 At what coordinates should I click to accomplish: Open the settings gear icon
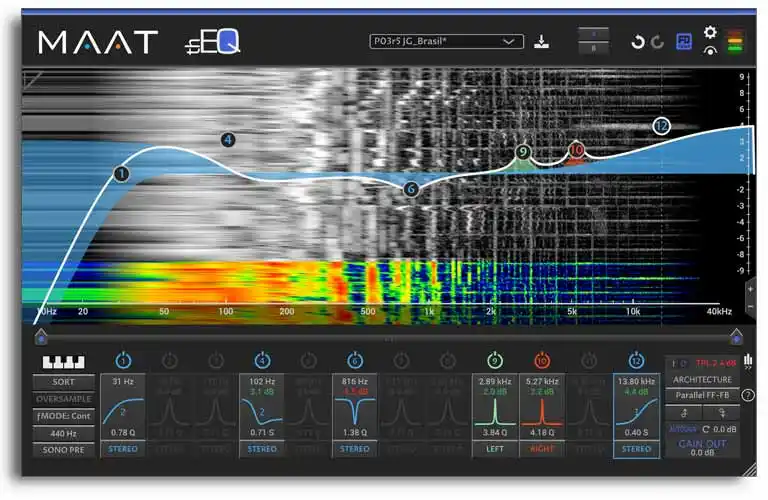710,33
